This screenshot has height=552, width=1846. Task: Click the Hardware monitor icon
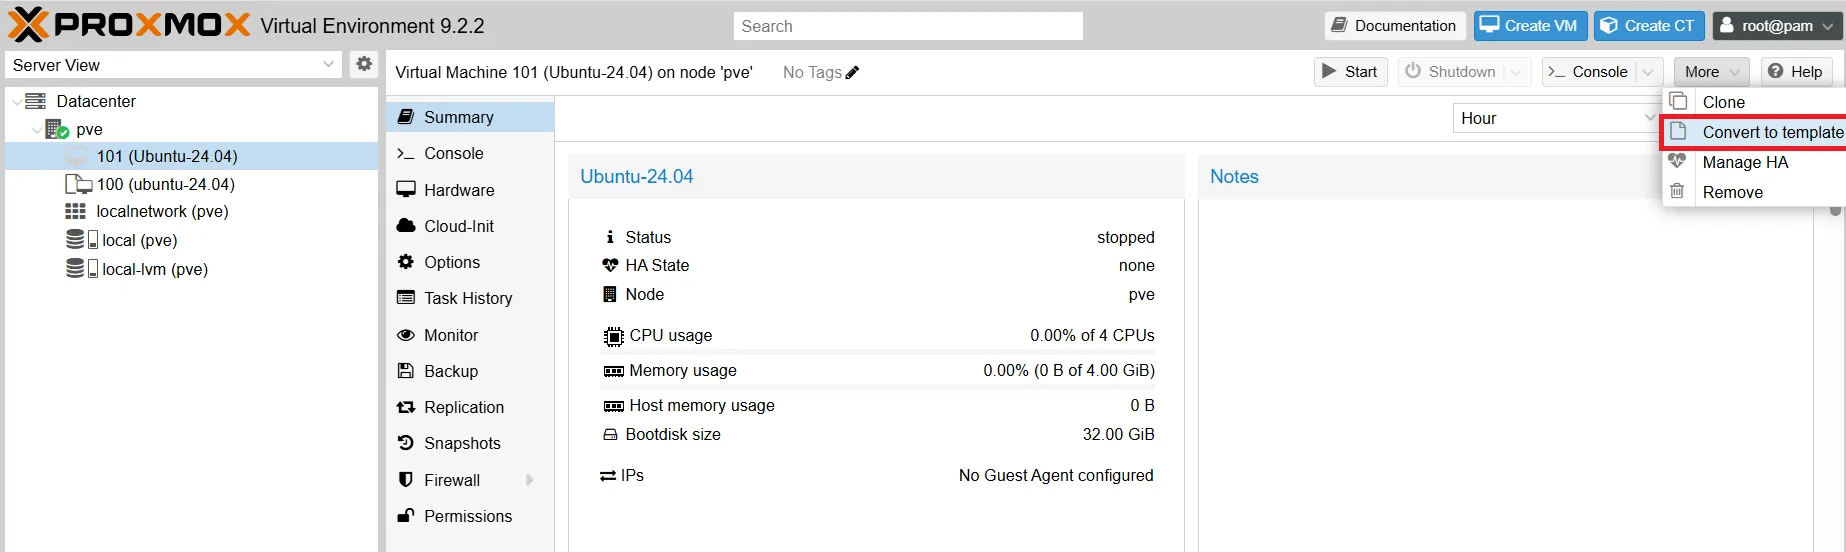(406, 190)
